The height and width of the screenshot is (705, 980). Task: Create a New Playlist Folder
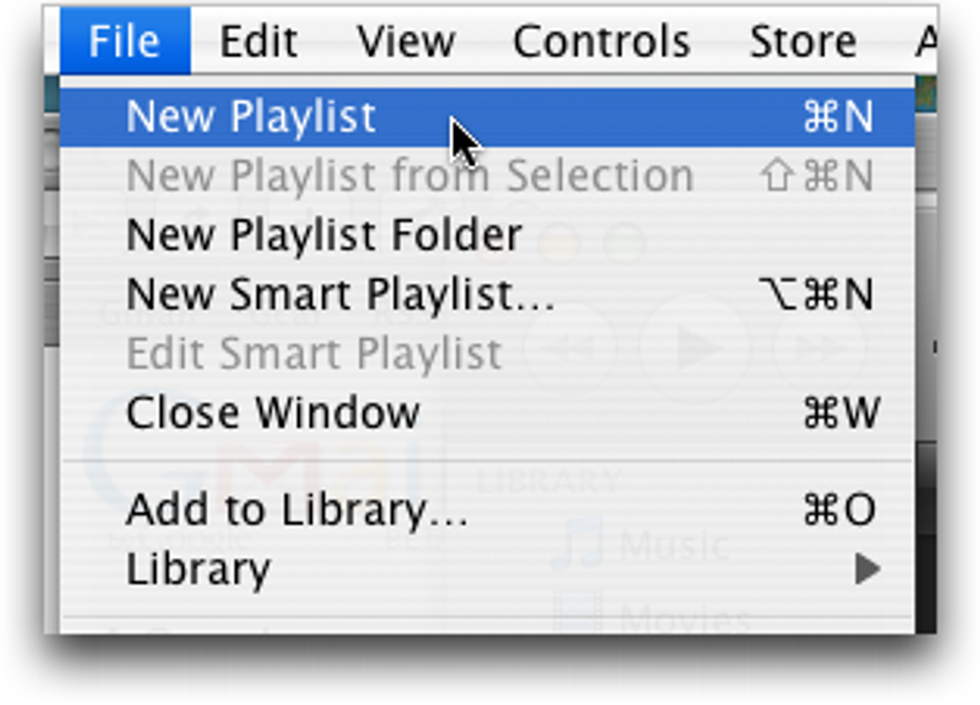click(x=324, y=235)
